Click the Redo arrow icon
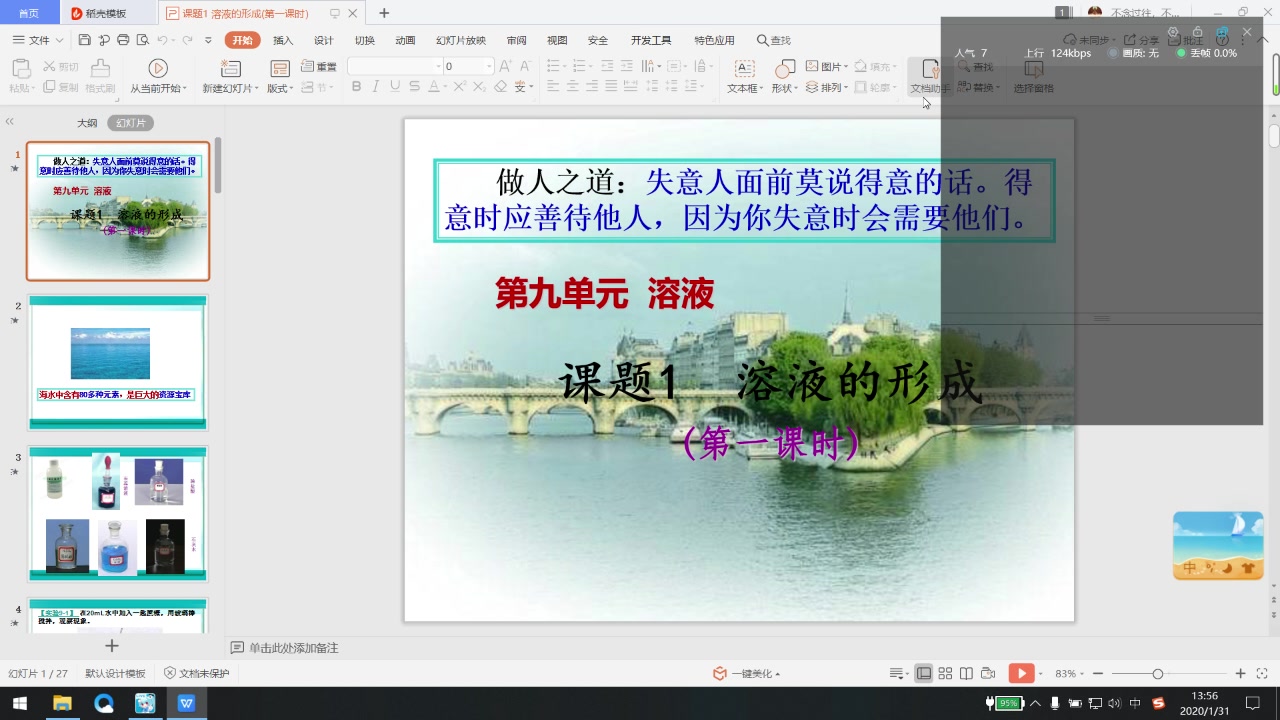1280x720 pixels. click(187, 40)
